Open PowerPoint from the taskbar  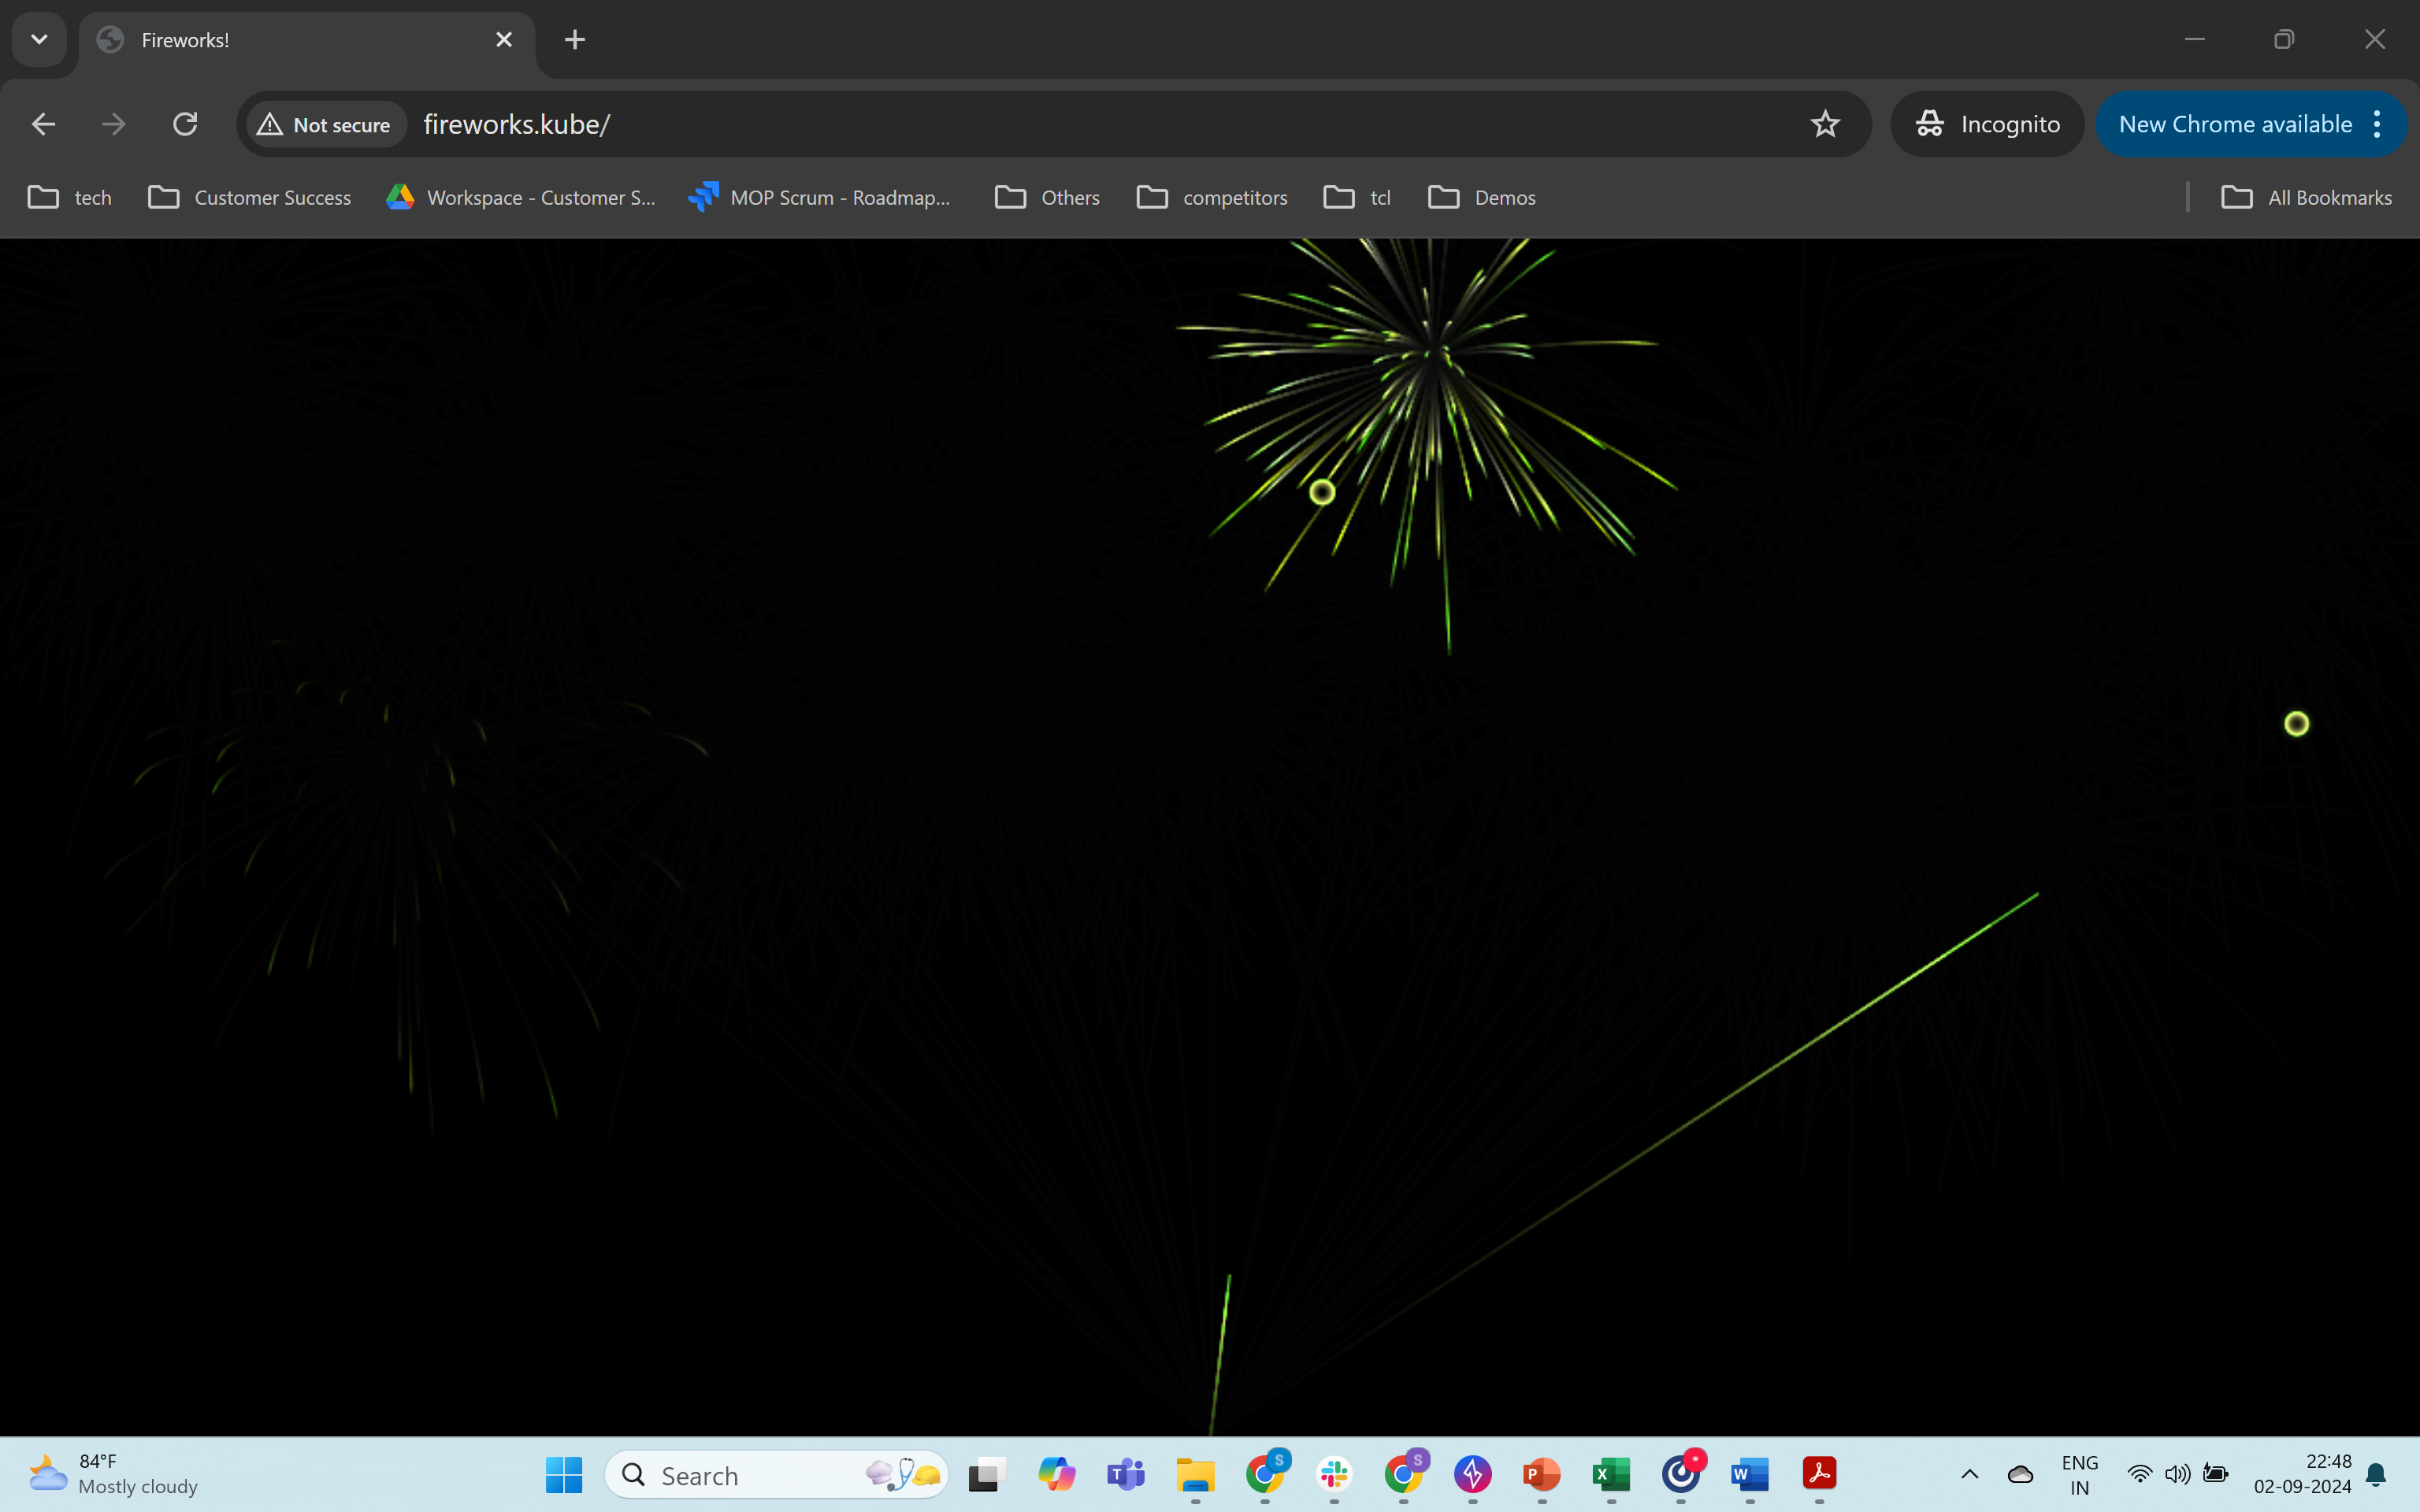[1542, 1474]
